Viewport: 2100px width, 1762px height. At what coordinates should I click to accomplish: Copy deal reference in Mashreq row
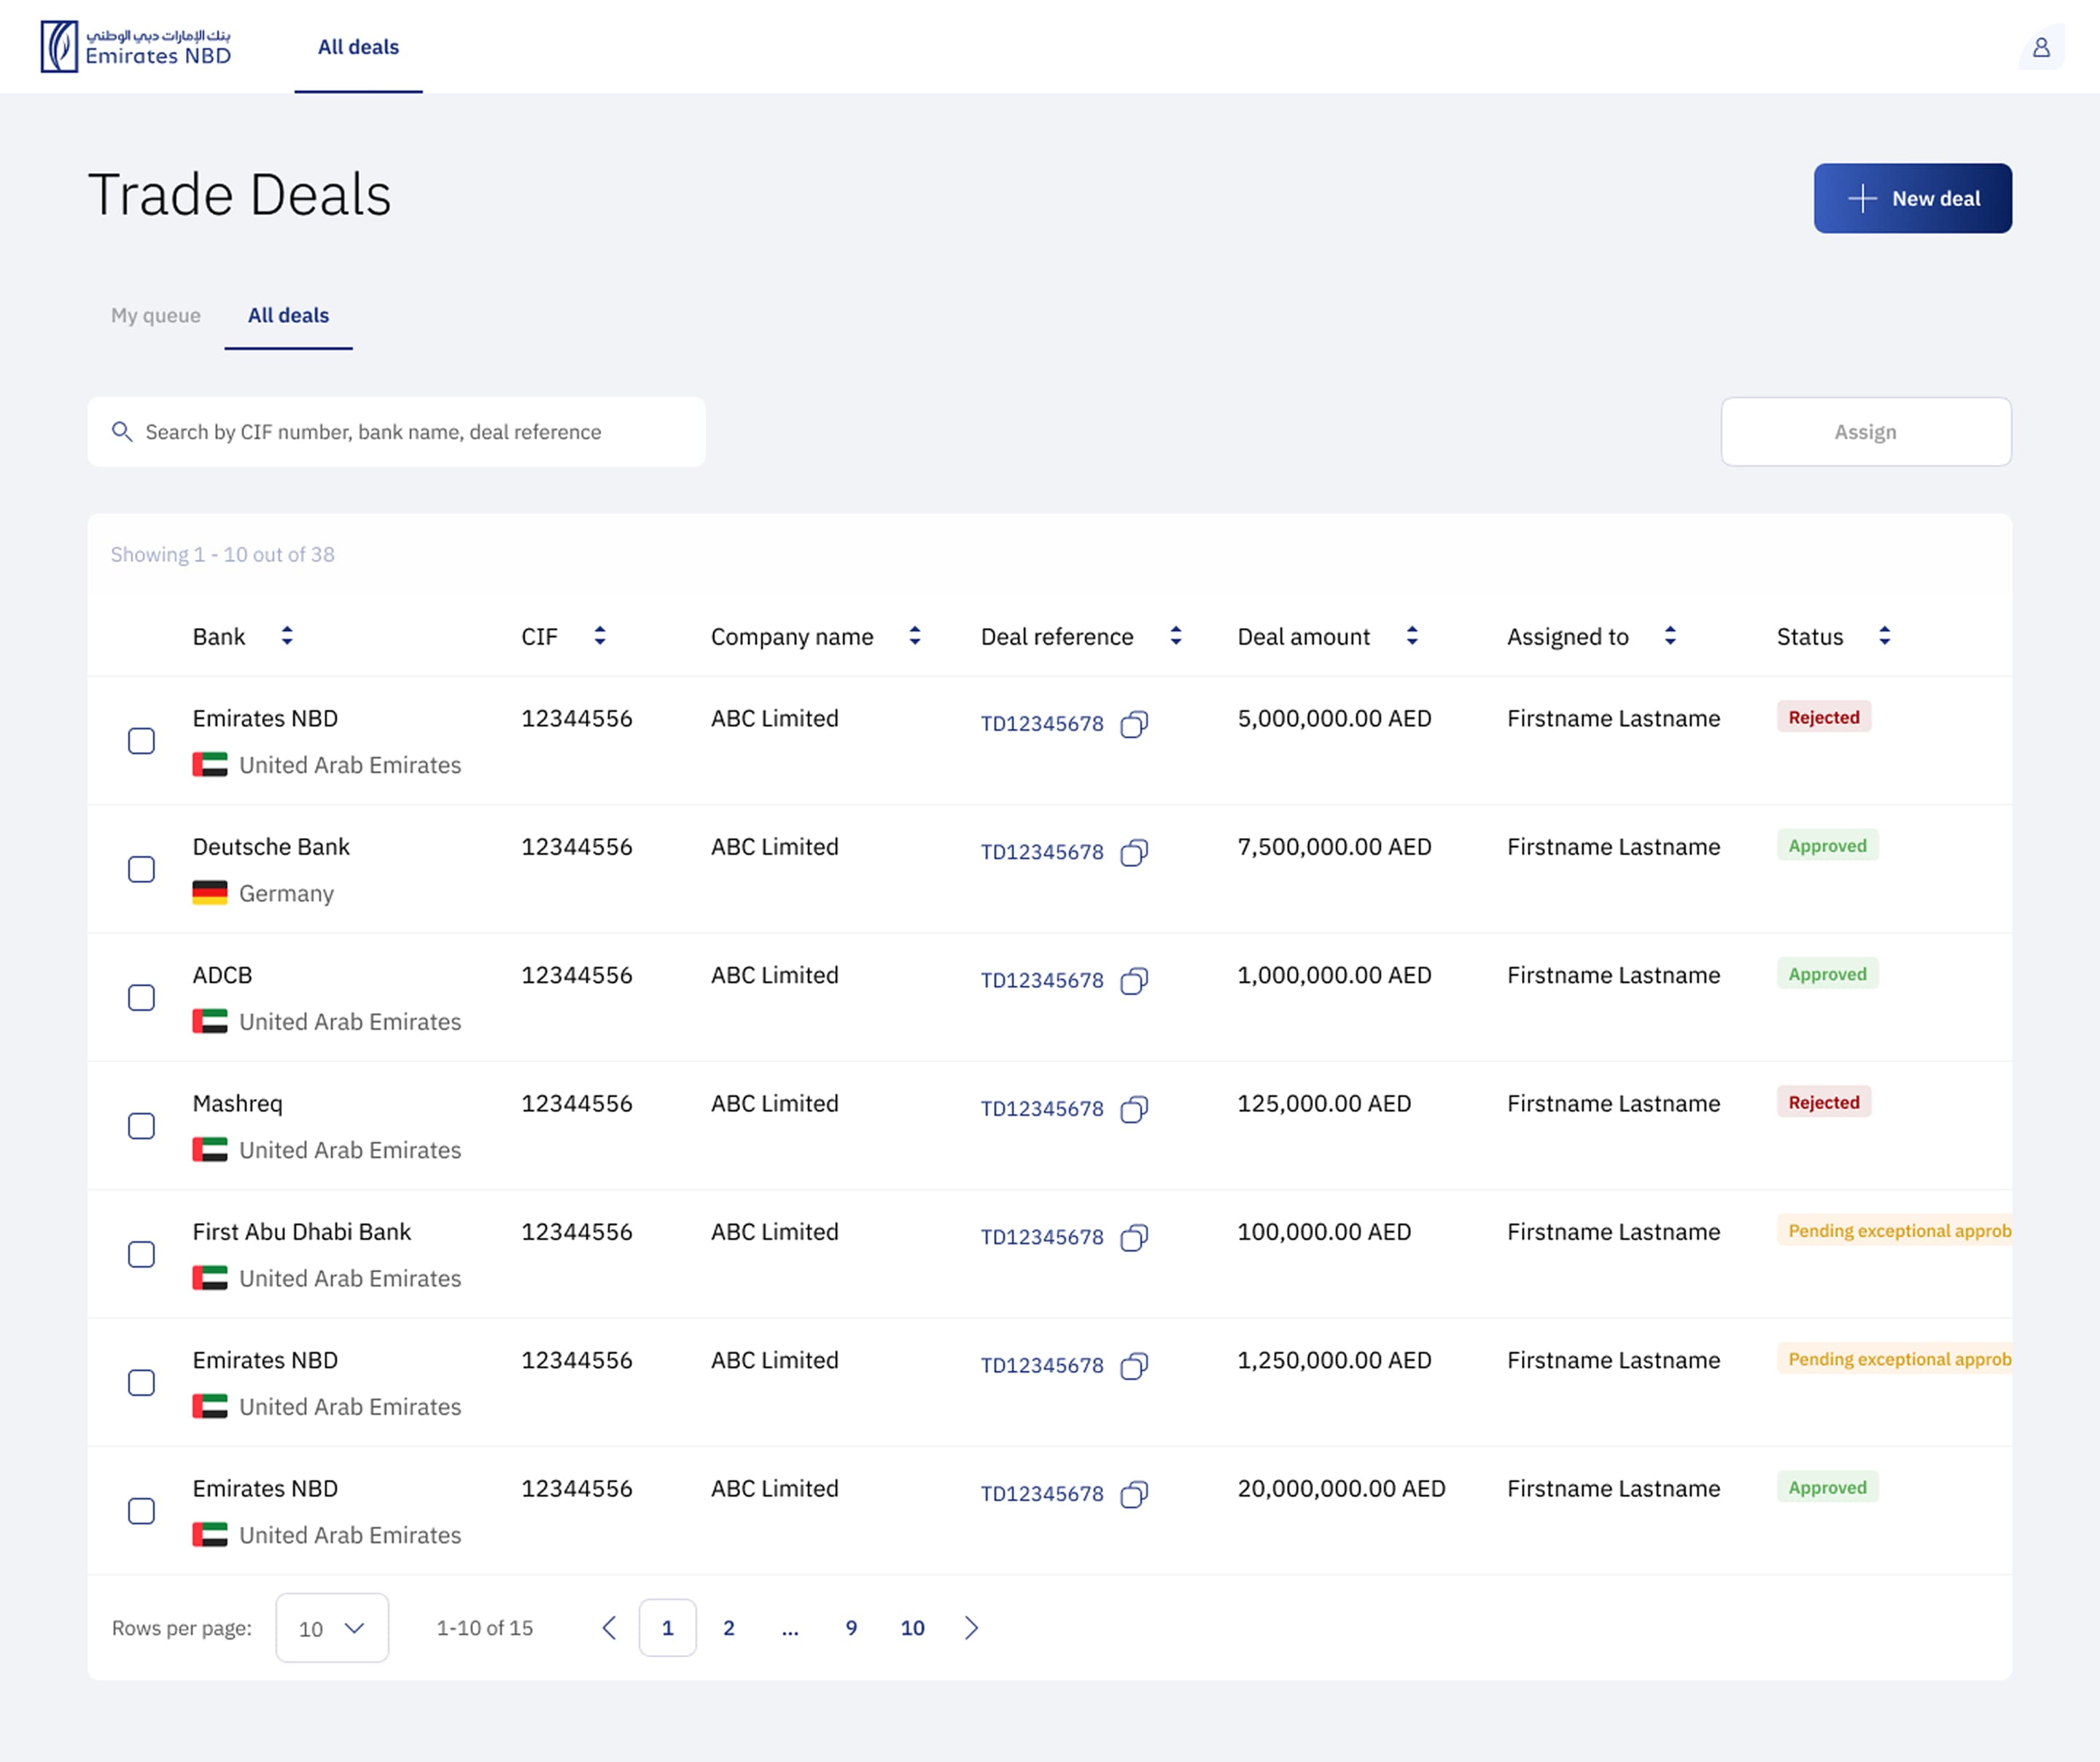pyautogui.click(x=1134, y=1109)
